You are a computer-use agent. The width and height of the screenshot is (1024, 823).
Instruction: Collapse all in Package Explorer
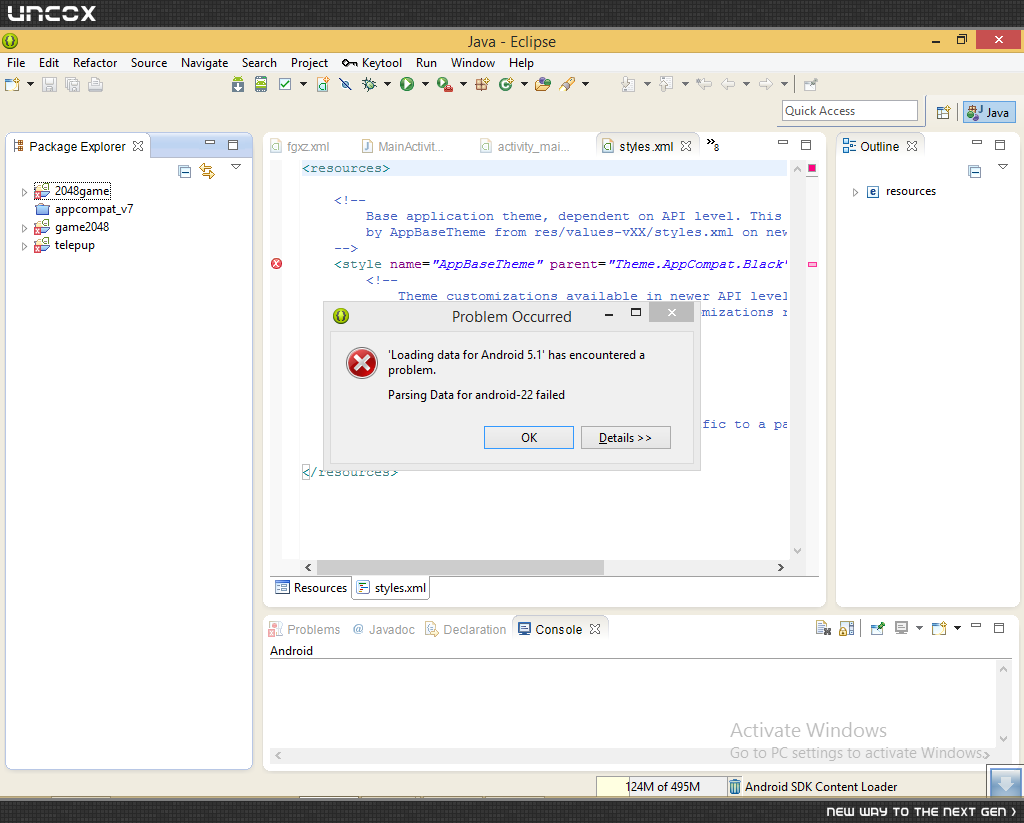pos(185,172)
